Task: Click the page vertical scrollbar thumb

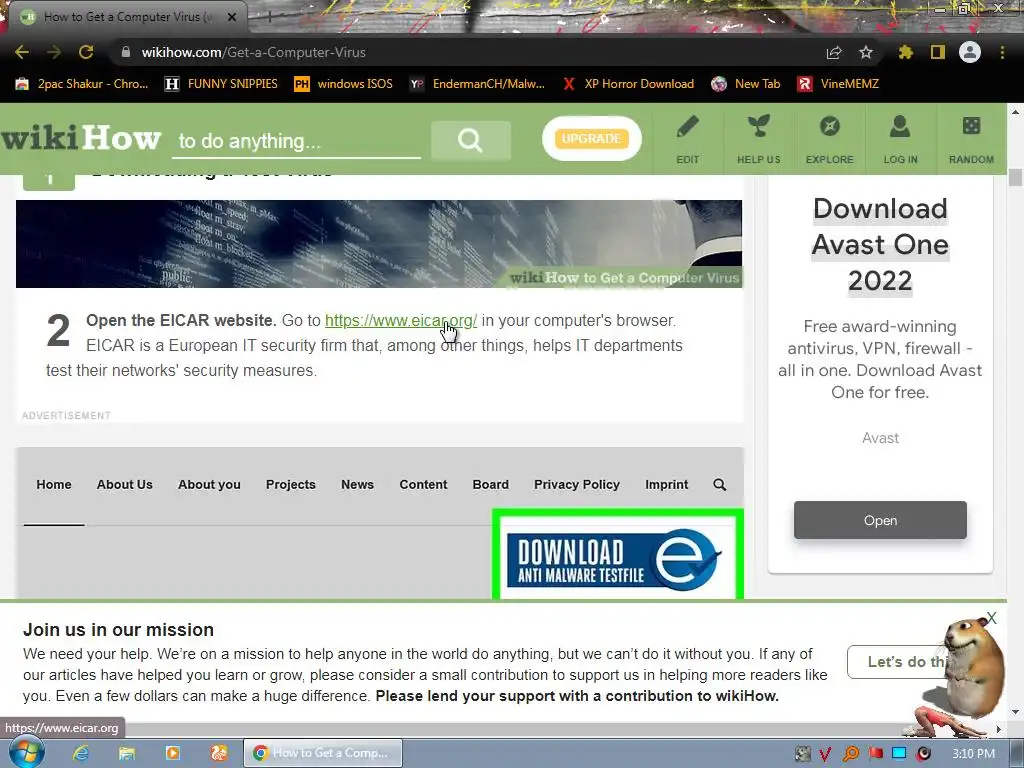Action: click(1015, 177)
